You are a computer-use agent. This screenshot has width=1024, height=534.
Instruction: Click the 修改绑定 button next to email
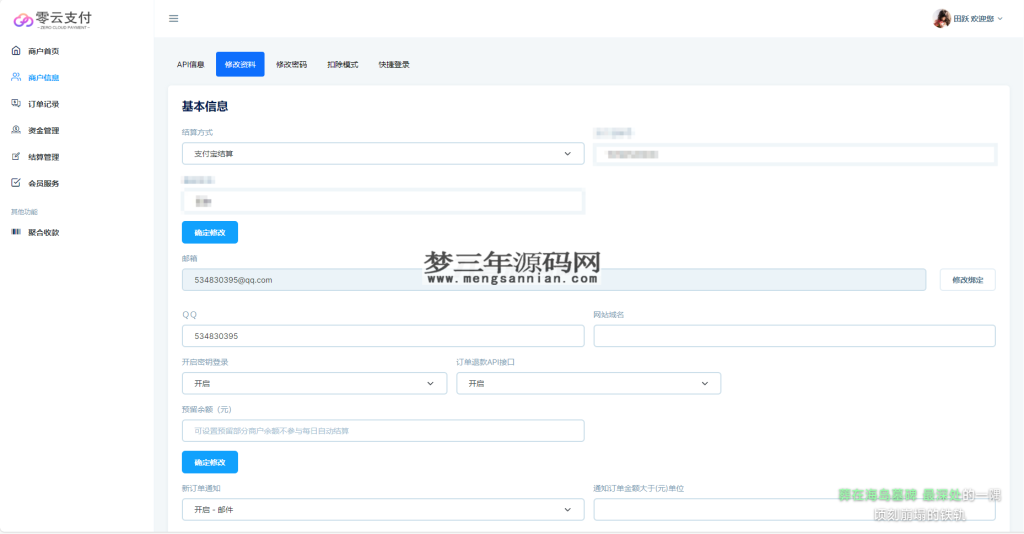(x=967, y=279)
